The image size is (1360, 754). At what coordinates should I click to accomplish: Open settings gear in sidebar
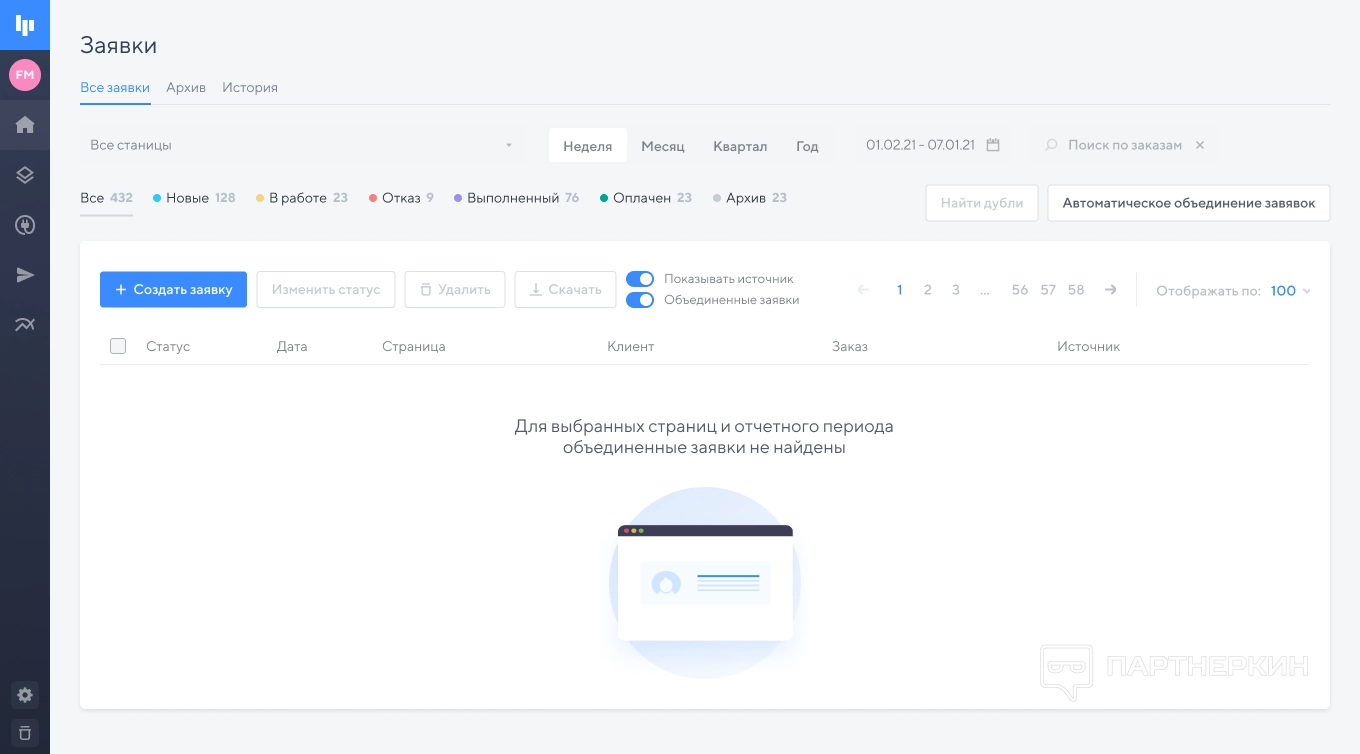[x=25, y=695]
